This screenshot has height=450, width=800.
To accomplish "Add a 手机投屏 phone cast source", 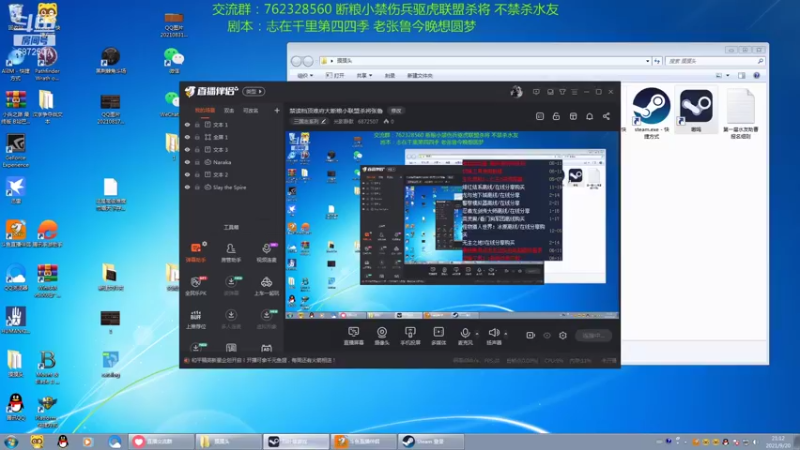I will (x=410, y=336).
